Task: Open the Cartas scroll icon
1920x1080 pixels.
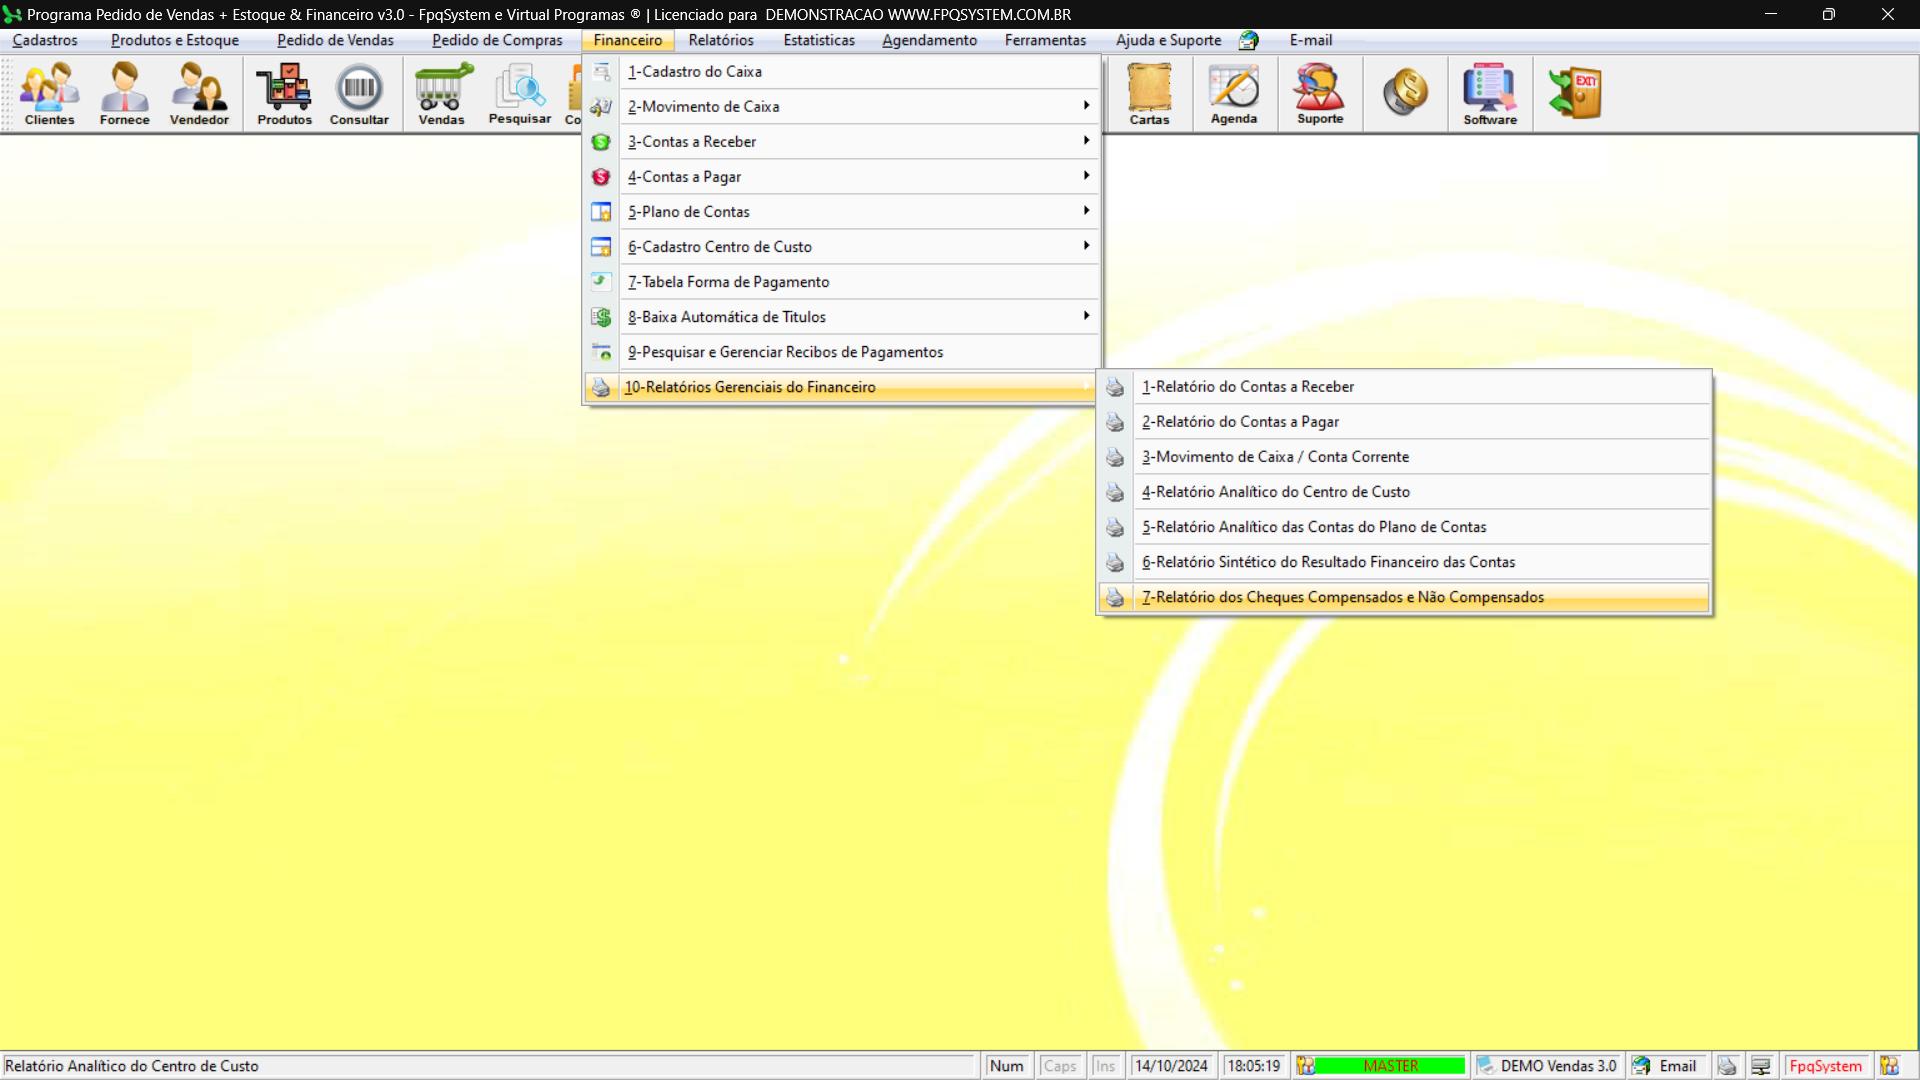Action: tap(1149, 94)
